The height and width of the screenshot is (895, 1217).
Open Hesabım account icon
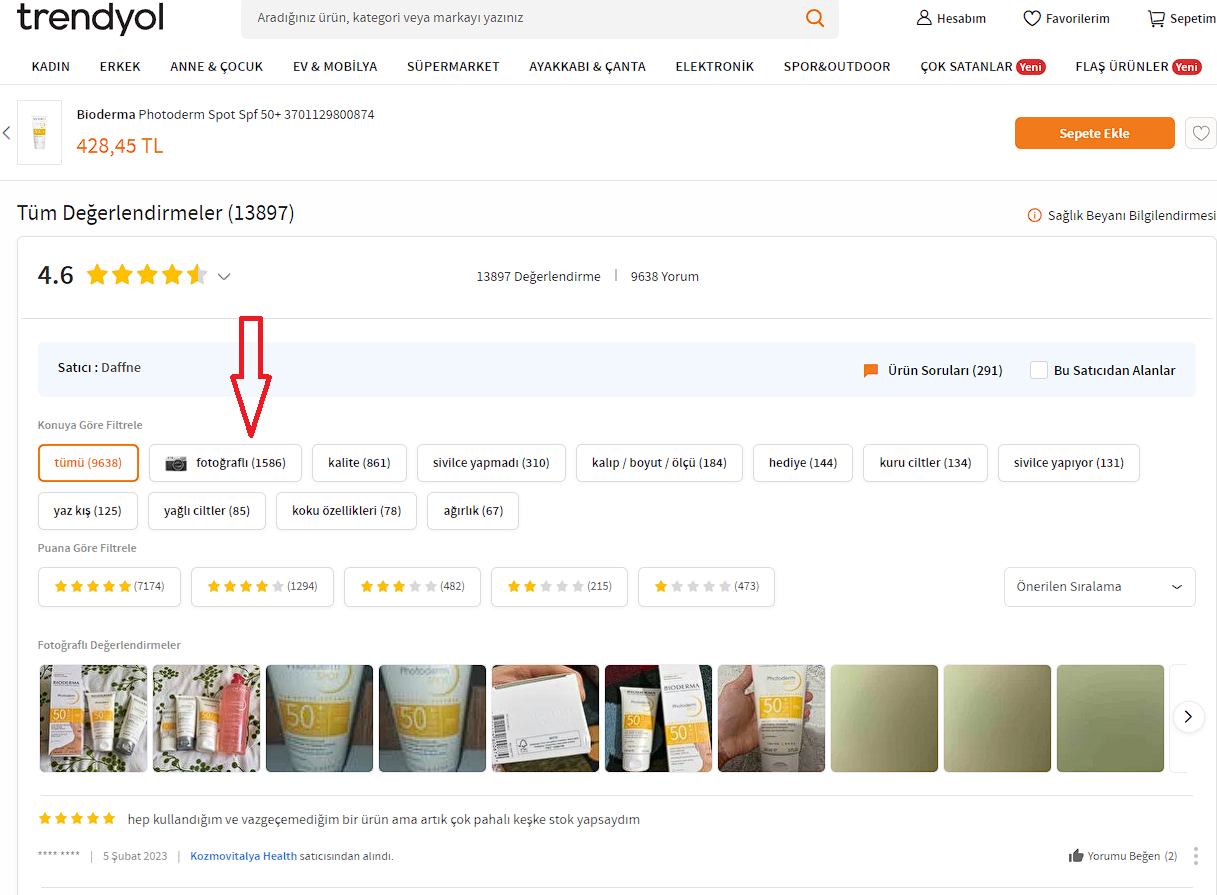924,18
